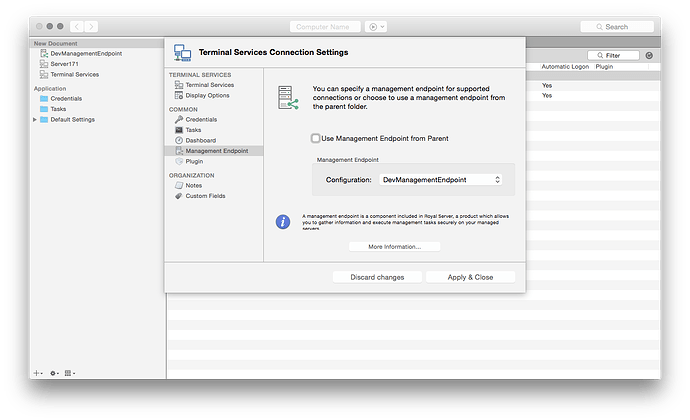This screenshot has height=420, width=690.
Task: Open the Credentials settings page
Action: pyautogui.click(x=201, y=119)
